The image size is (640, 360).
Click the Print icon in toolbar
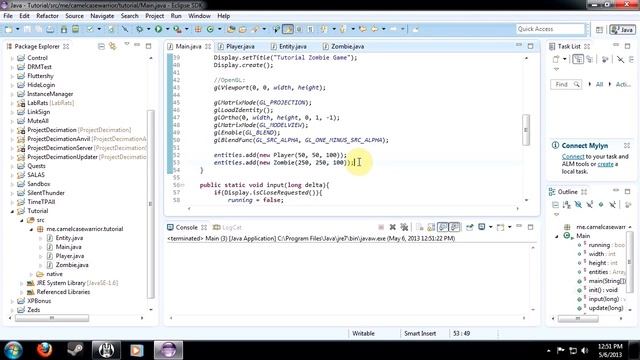[50, 29]
